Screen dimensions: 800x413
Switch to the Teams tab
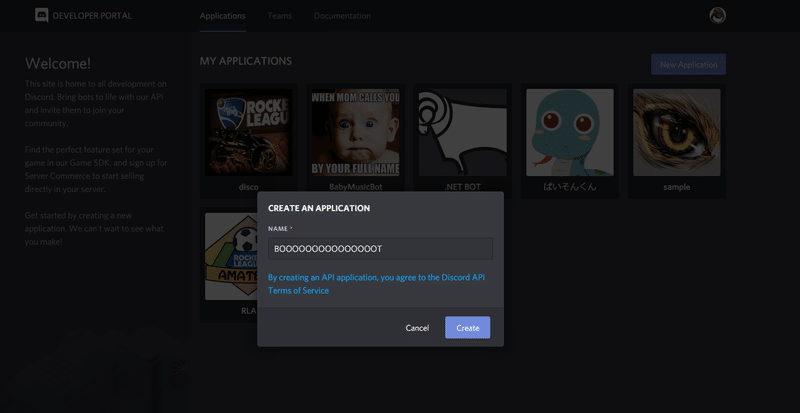[280, 16]
